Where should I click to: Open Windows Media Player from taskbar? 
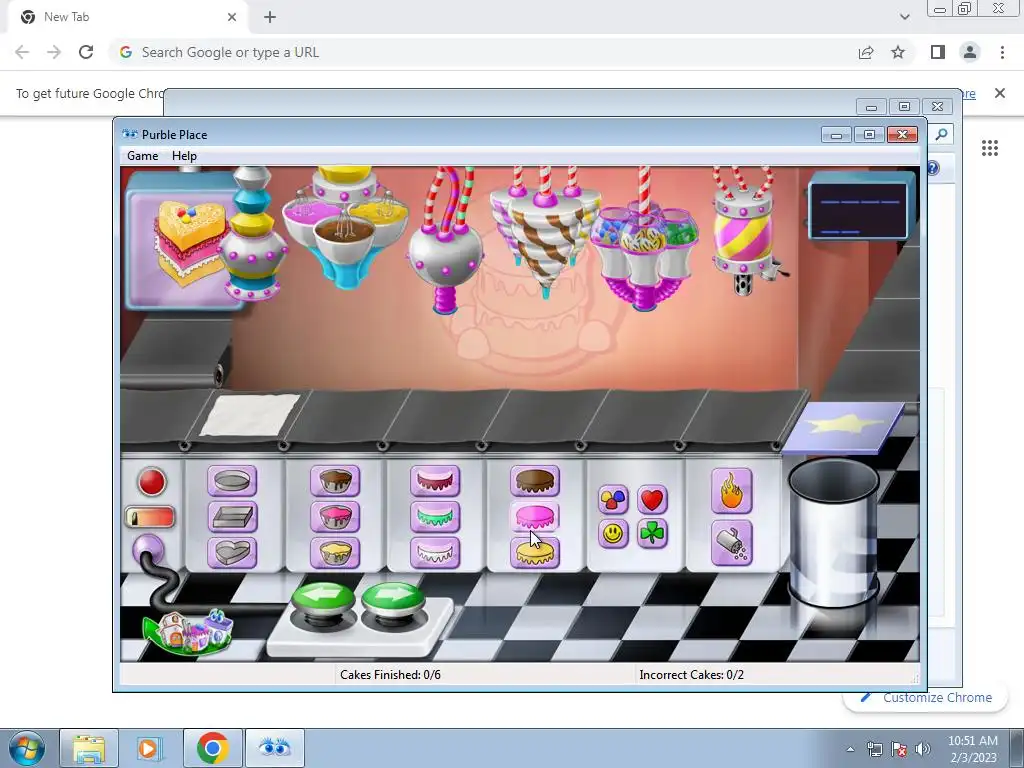coord(148,748)
